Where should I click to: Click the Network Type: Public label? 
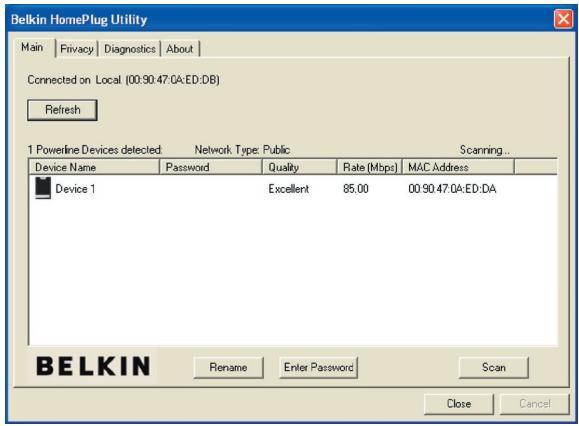click(x=242, y=150)
